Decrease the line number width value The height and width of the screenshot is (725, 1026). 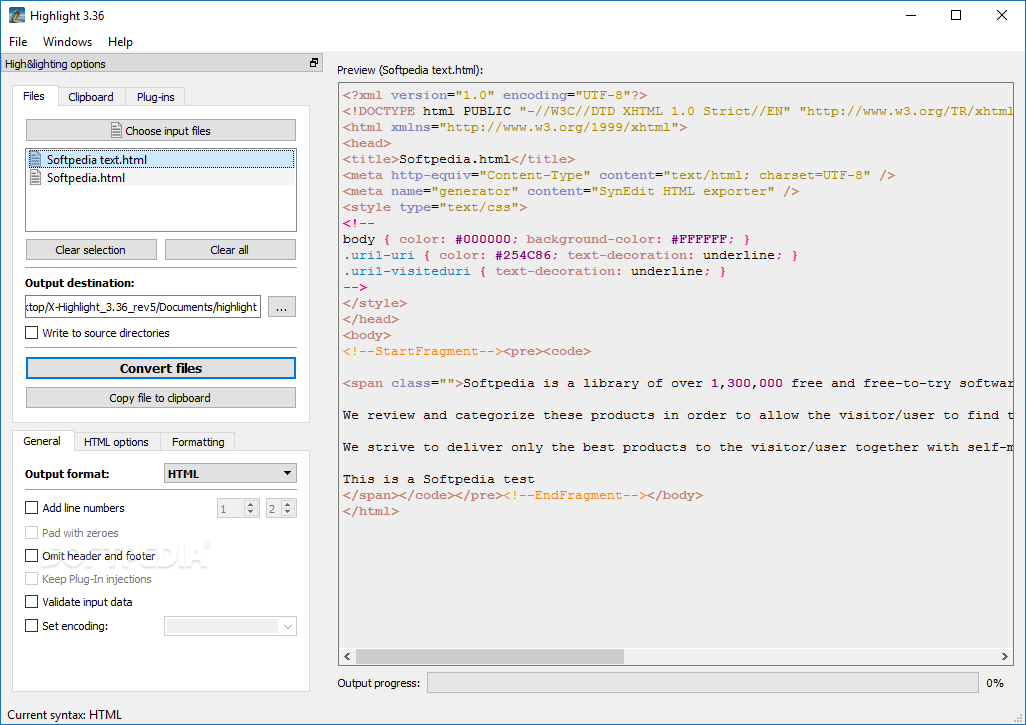point(288,512)
